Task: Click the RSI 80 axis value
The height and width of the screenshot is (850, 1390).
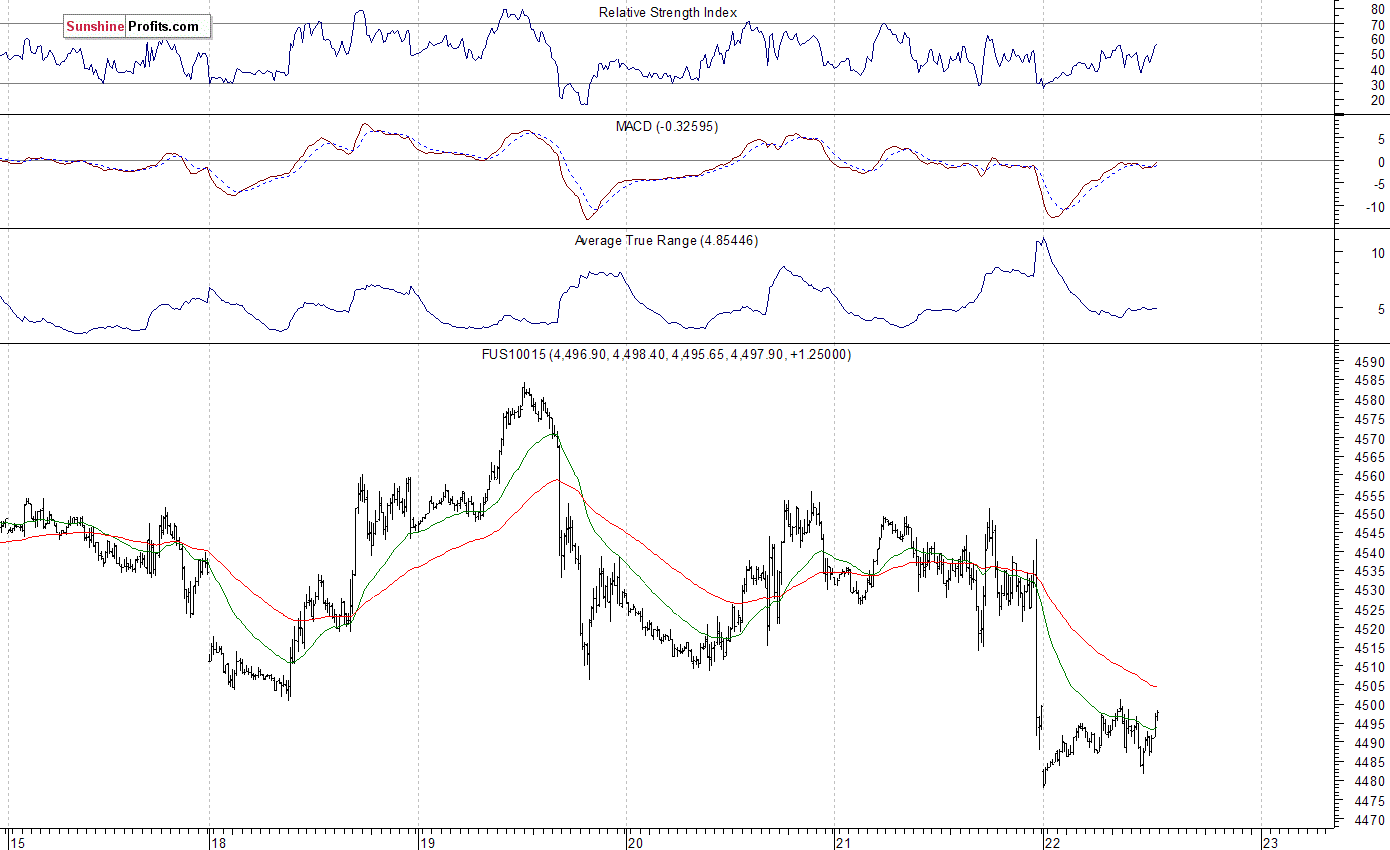Action: point(1377,10)
